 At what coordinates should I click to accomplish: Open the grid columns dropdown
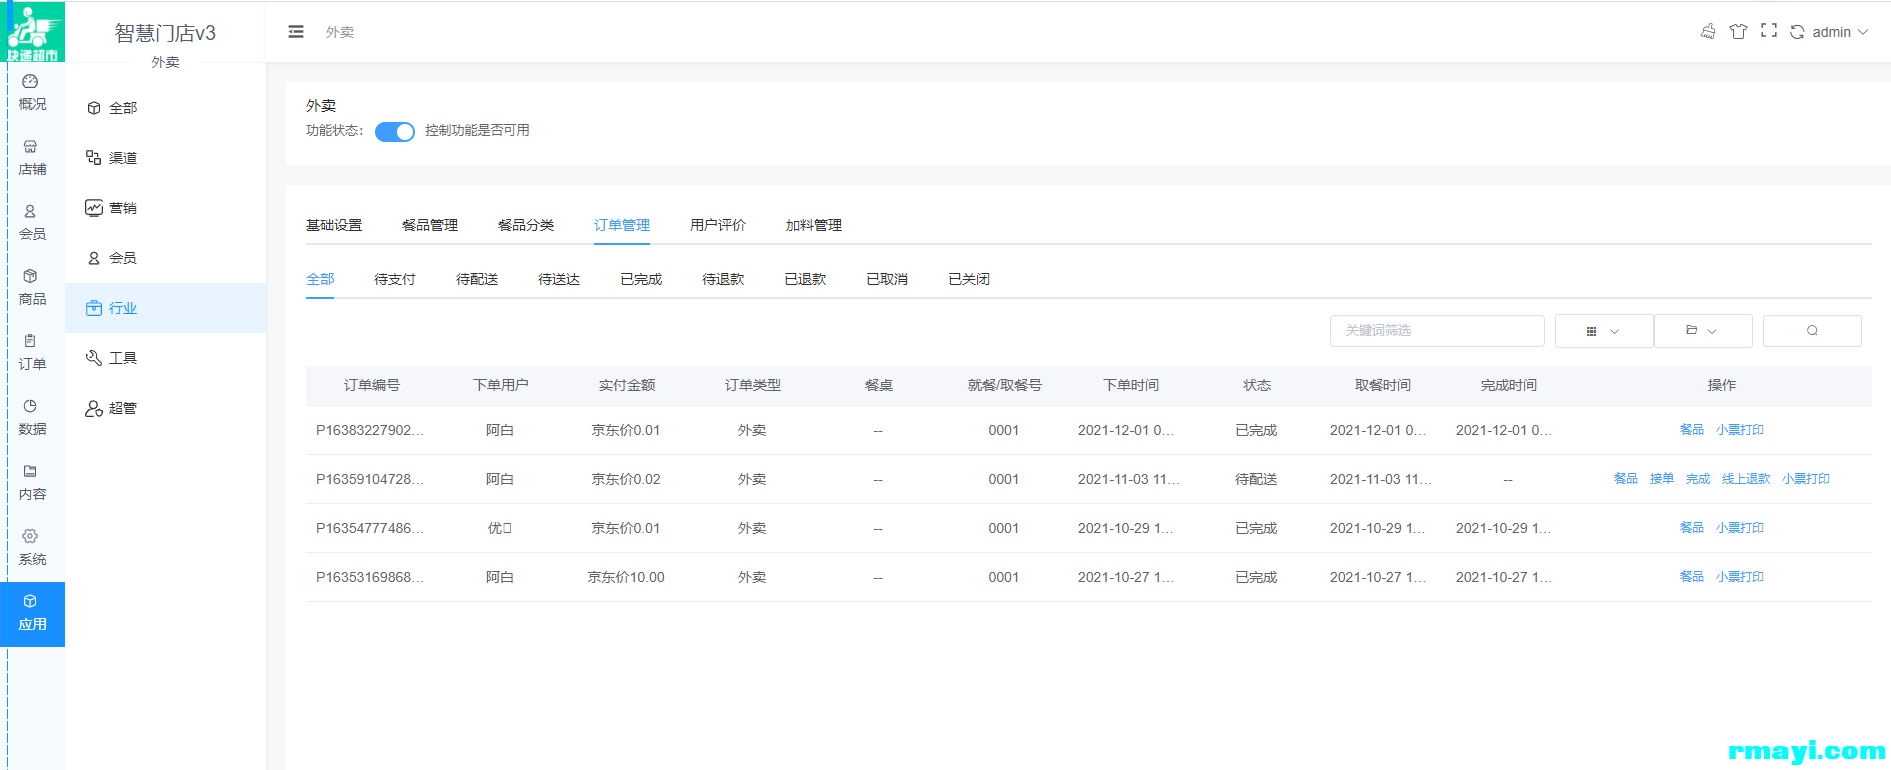(x=1604, y=331)
